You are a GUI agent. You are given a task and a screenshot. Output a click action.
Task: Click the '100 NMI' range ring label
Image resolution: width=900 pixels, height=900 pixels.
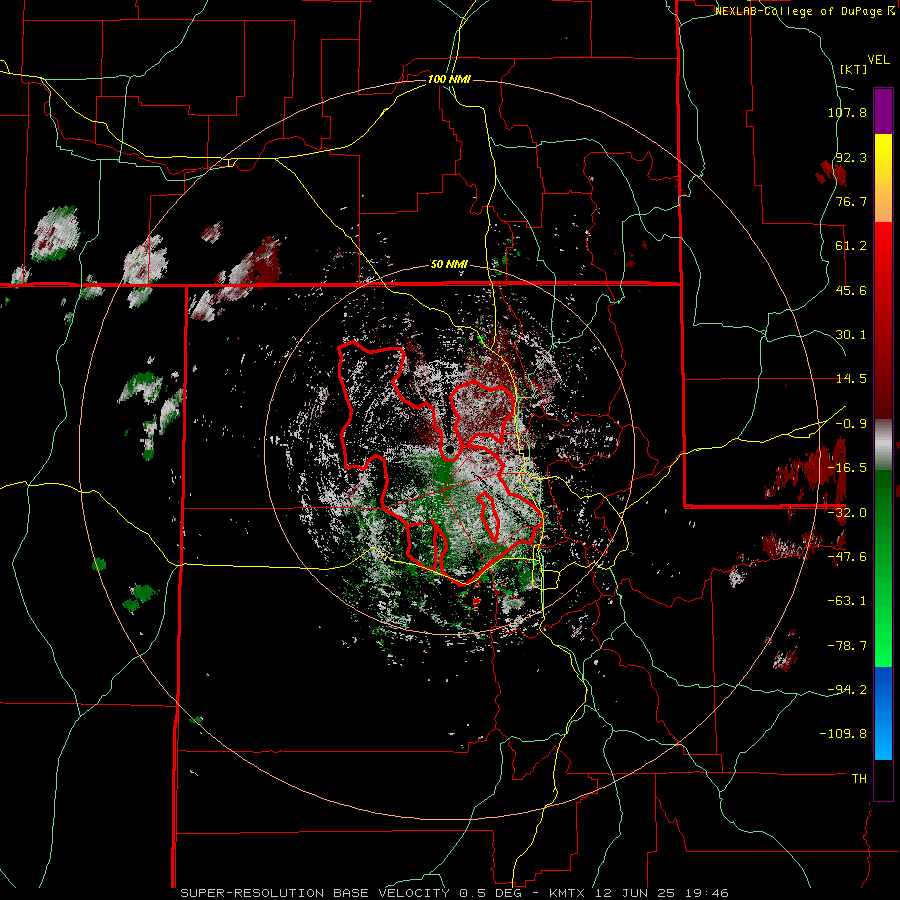(449, 79)
